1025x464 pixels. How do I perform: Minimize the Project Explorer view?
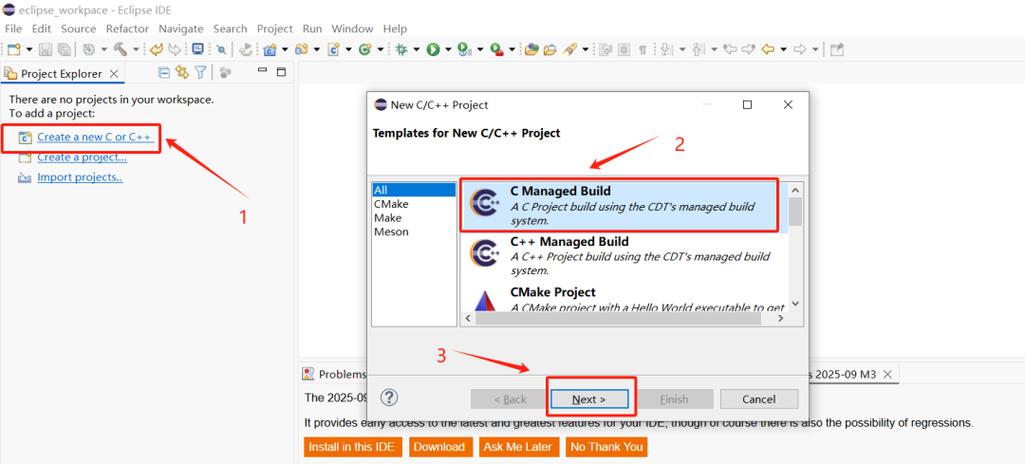pyautogui.click(x=263, y=71)
